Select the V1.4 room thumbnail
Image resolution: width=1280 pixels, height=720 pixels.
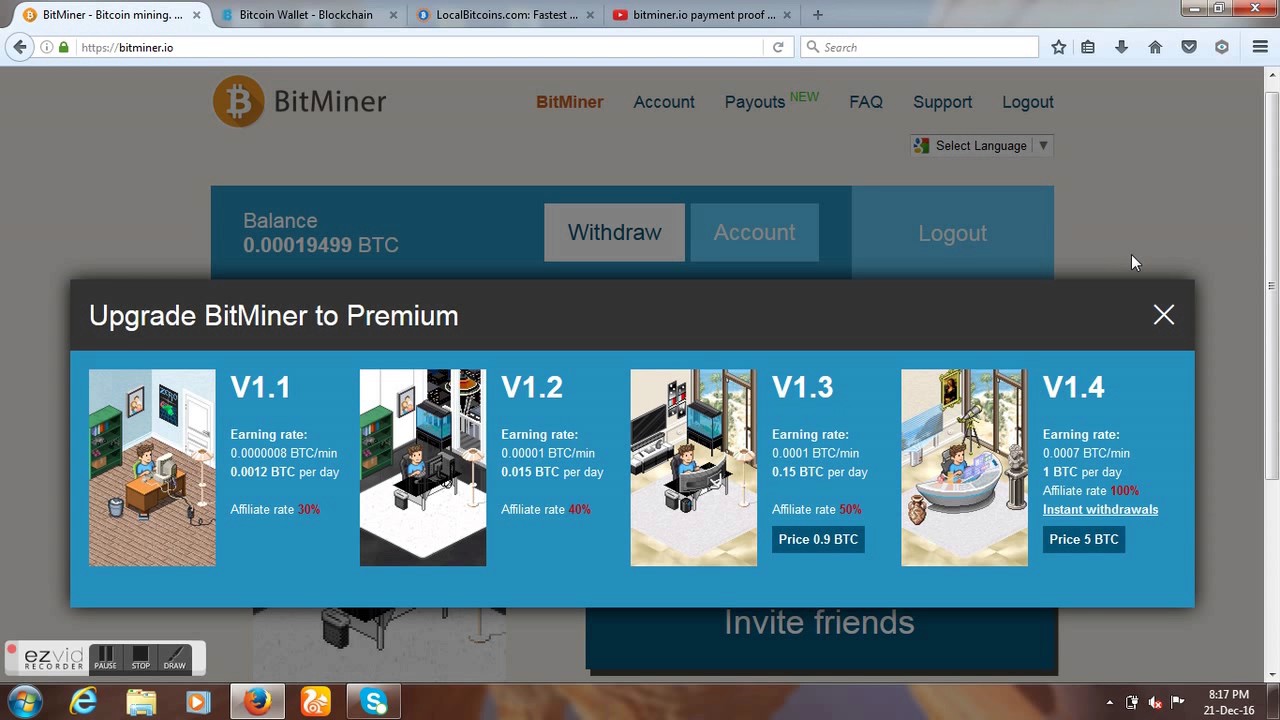coord(964,467)
